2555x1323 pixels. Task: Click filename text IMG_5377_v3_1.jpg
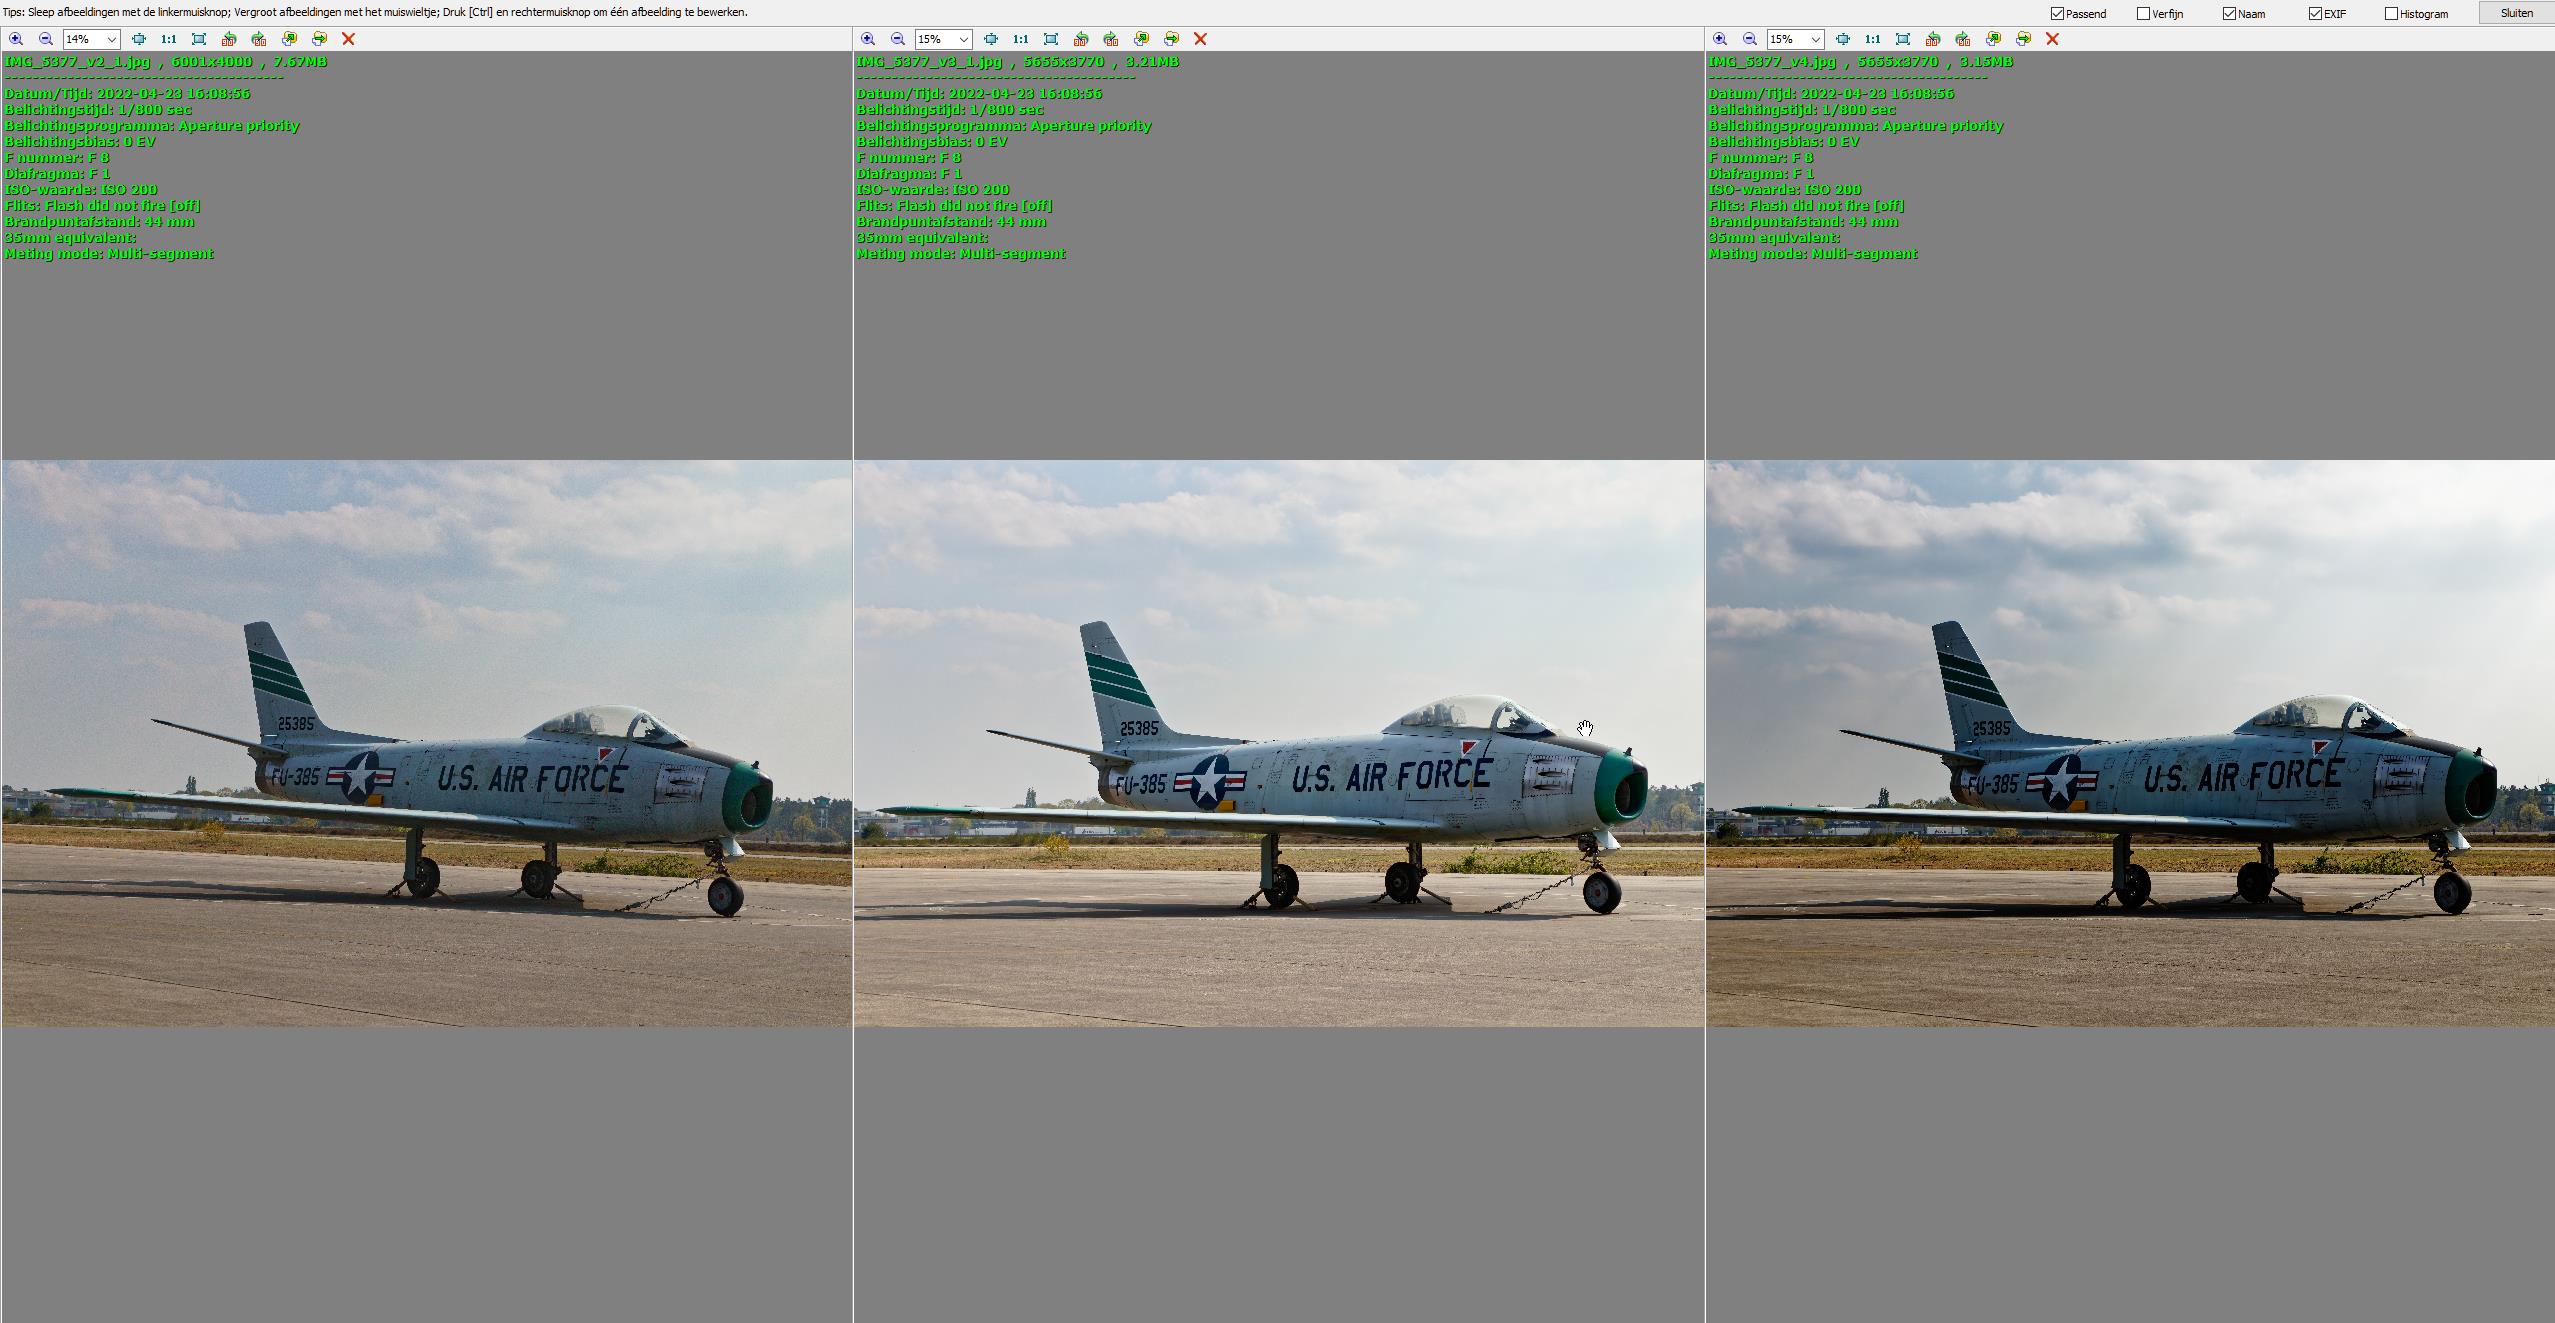click(x=929, y=61)
